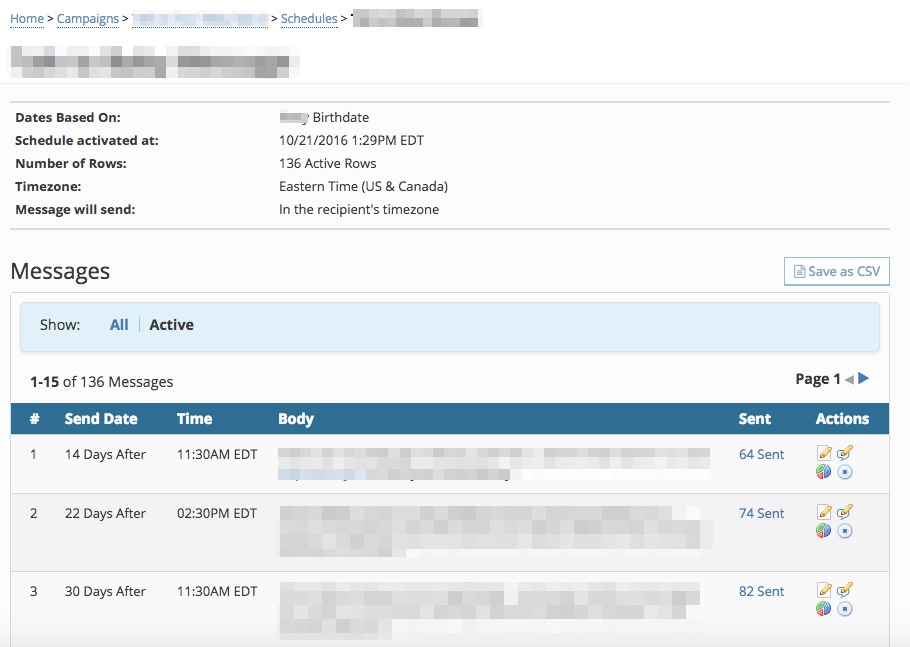Click the Save as CSV button
Image resolution: width=910 pixels, height=647 pixels.
(x=836, y=271)
